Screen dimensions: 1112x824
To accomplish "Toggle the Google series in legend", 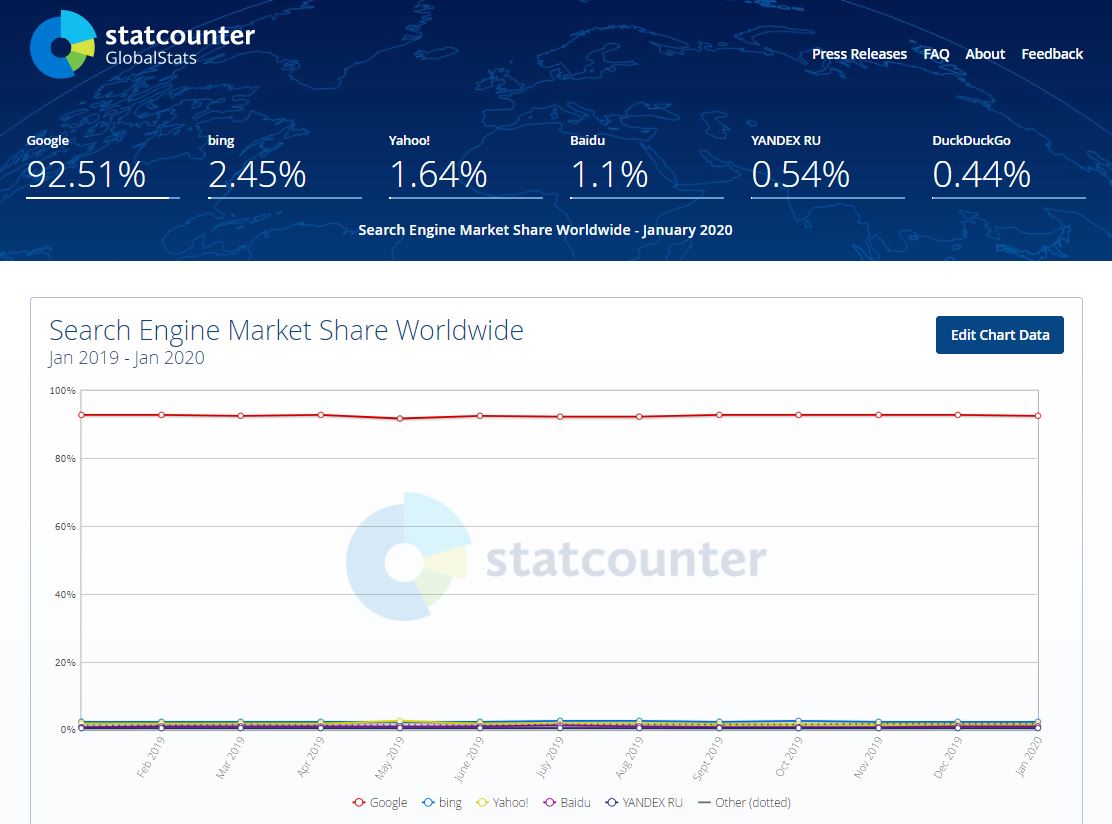I will [x=380, y=802].
